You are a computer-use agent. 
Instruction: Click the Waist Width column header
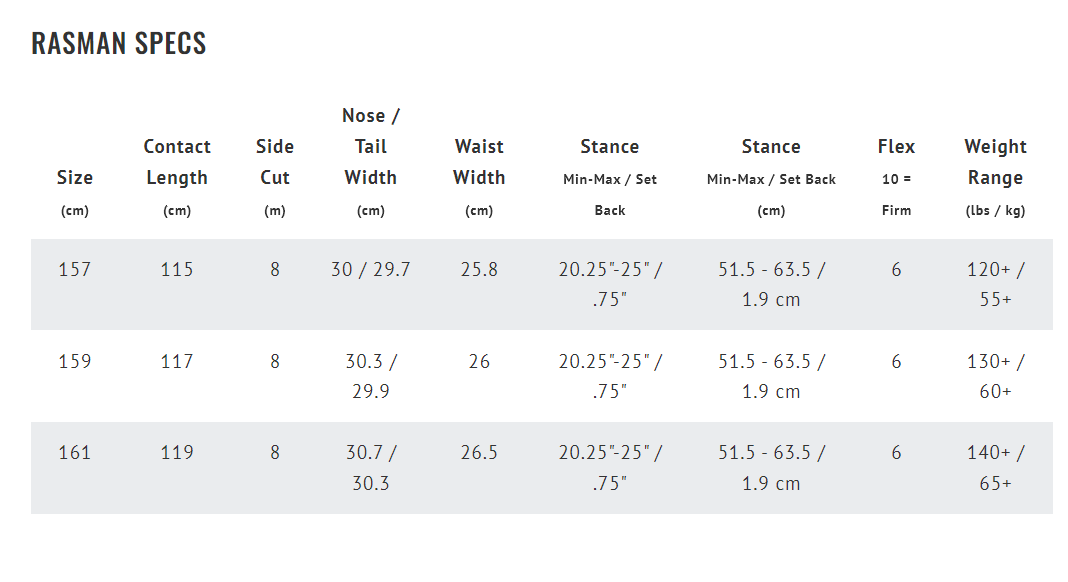pyautogui.click(x=479, y=178)
